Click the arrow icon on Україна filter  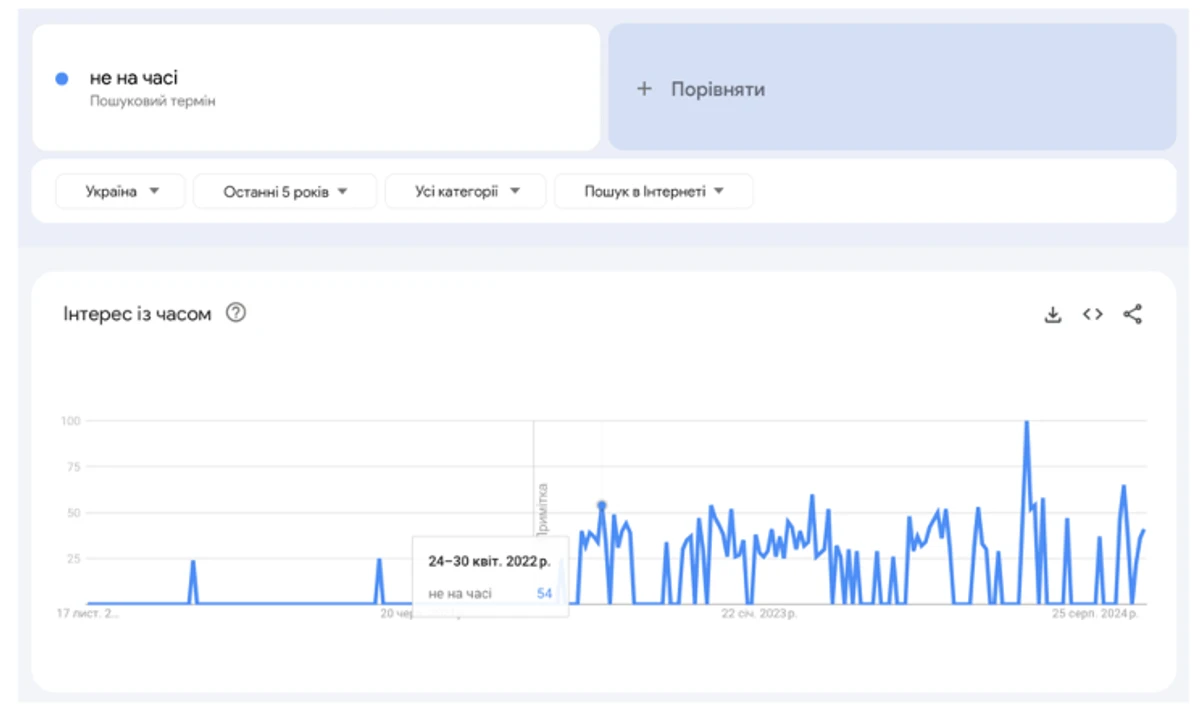click(x=154, y=192)
